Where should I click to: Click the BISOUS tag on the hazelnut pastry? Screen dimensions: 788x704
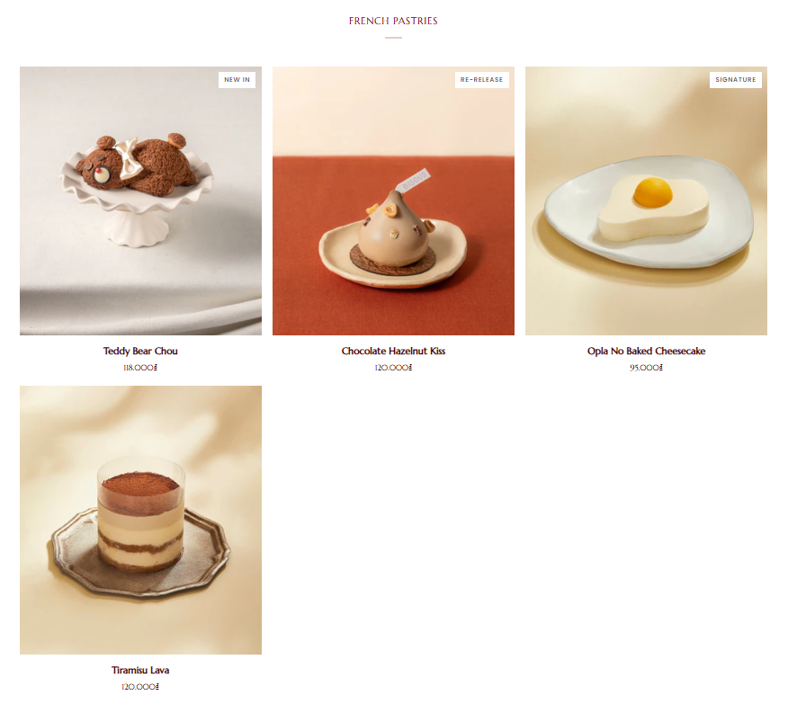click(x=415, y=180)
